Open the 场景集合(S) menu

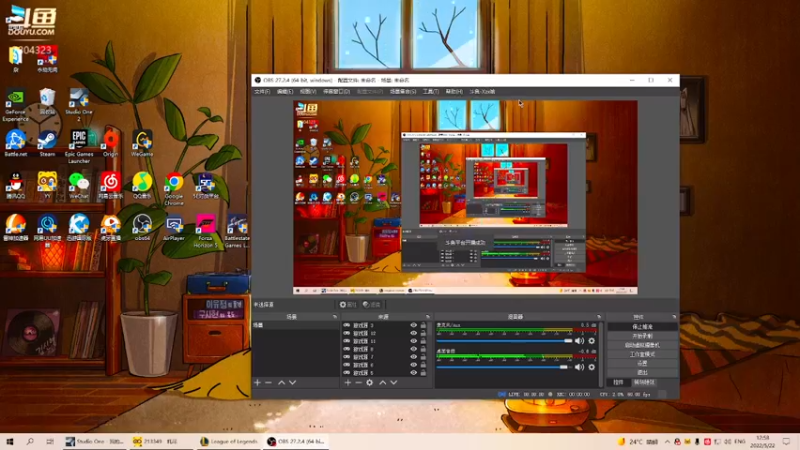(x=403, y=91)
